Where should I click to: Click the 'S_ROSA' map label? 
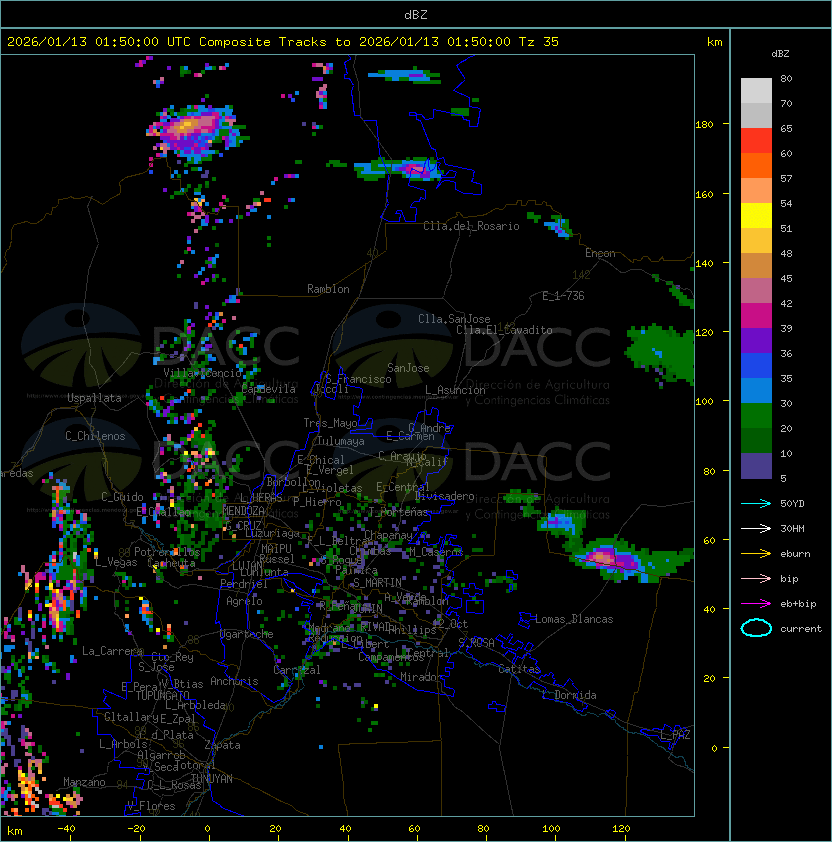(476, 643)
